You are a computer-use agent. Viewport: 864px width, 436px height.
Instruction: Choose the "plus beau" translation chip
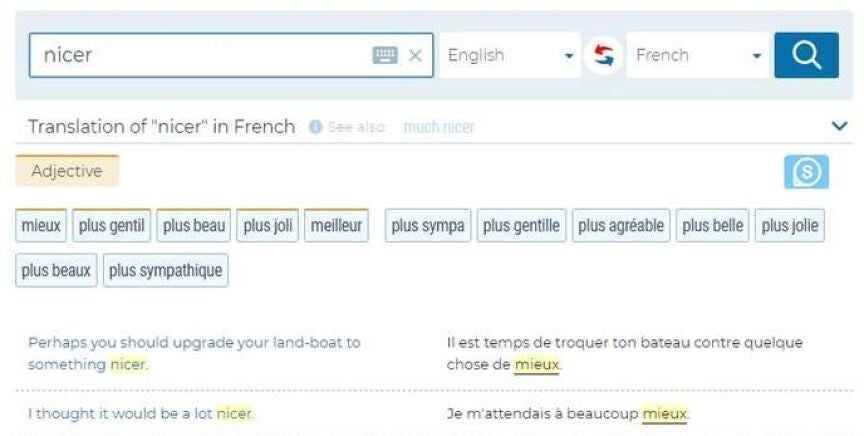pos(194,225)
